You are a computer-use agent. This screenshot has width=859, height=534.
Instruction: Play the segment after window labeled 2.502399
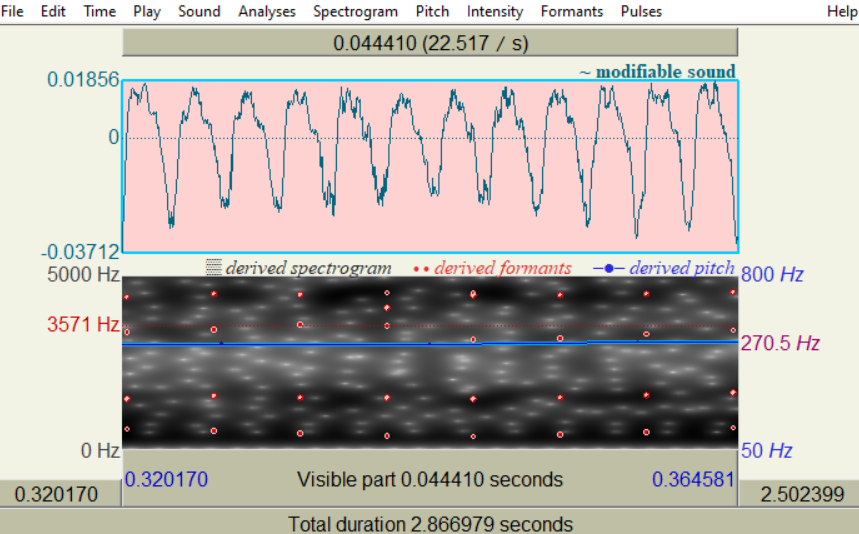pos(799,494)
